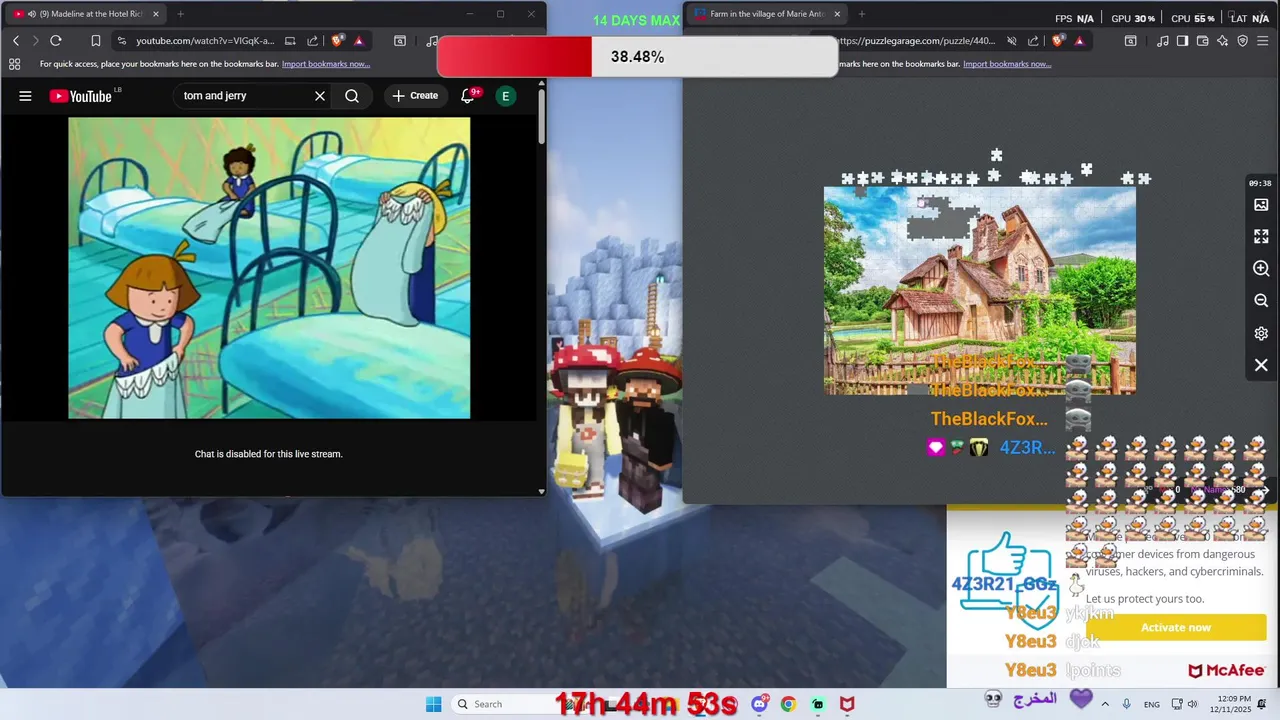The height and width of the screenshot is (720, 1280).
Task: Open the YouTube hamburger guide menu
Action: [25, 96]
